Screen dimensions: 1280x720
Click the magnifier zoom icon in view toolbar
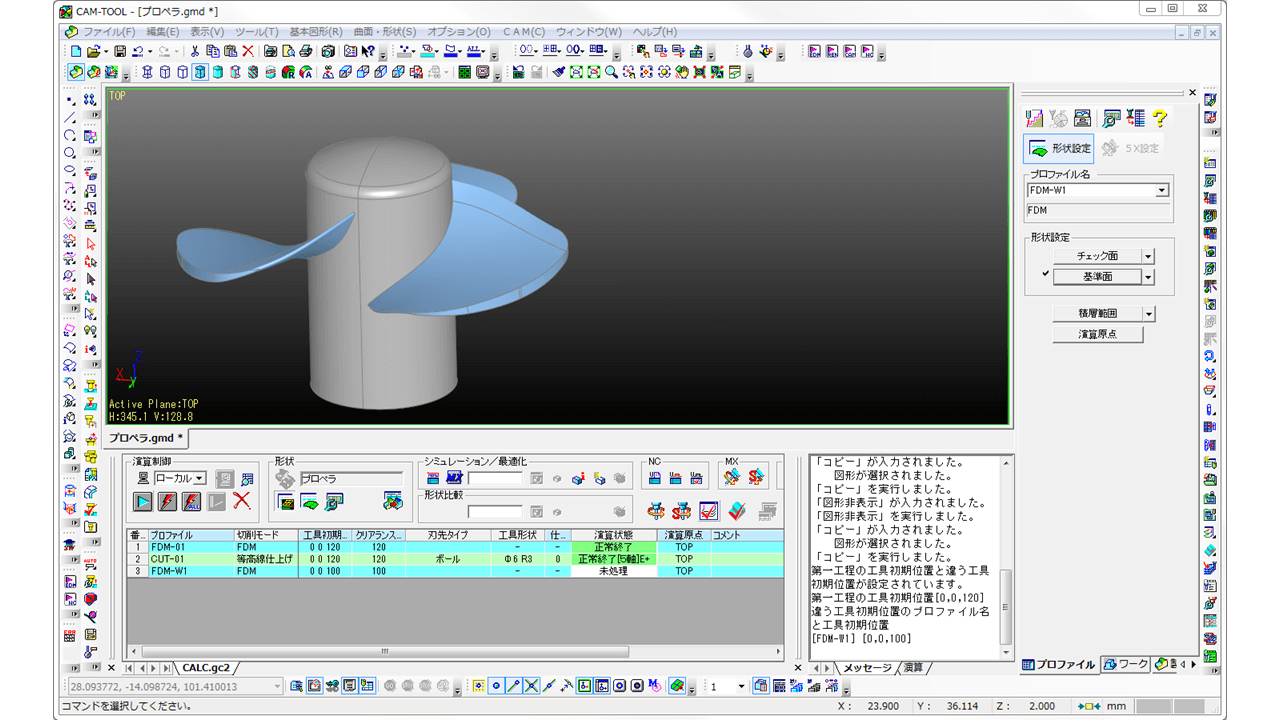tap(611, 72)
